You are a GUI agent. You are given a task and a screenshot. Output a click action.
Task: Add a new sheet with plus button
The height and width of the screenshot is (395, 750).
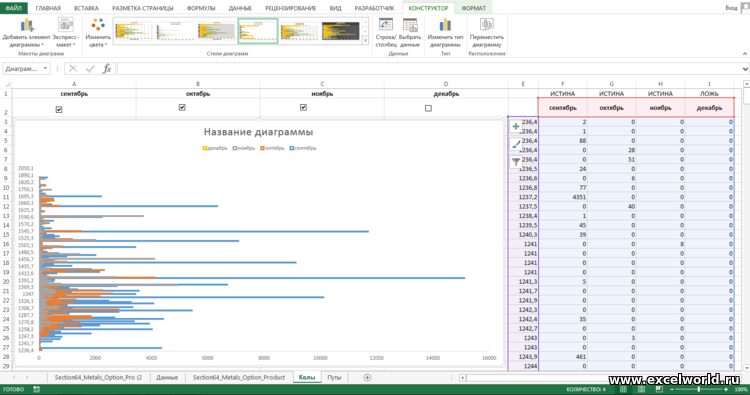[x=367, y=378]
